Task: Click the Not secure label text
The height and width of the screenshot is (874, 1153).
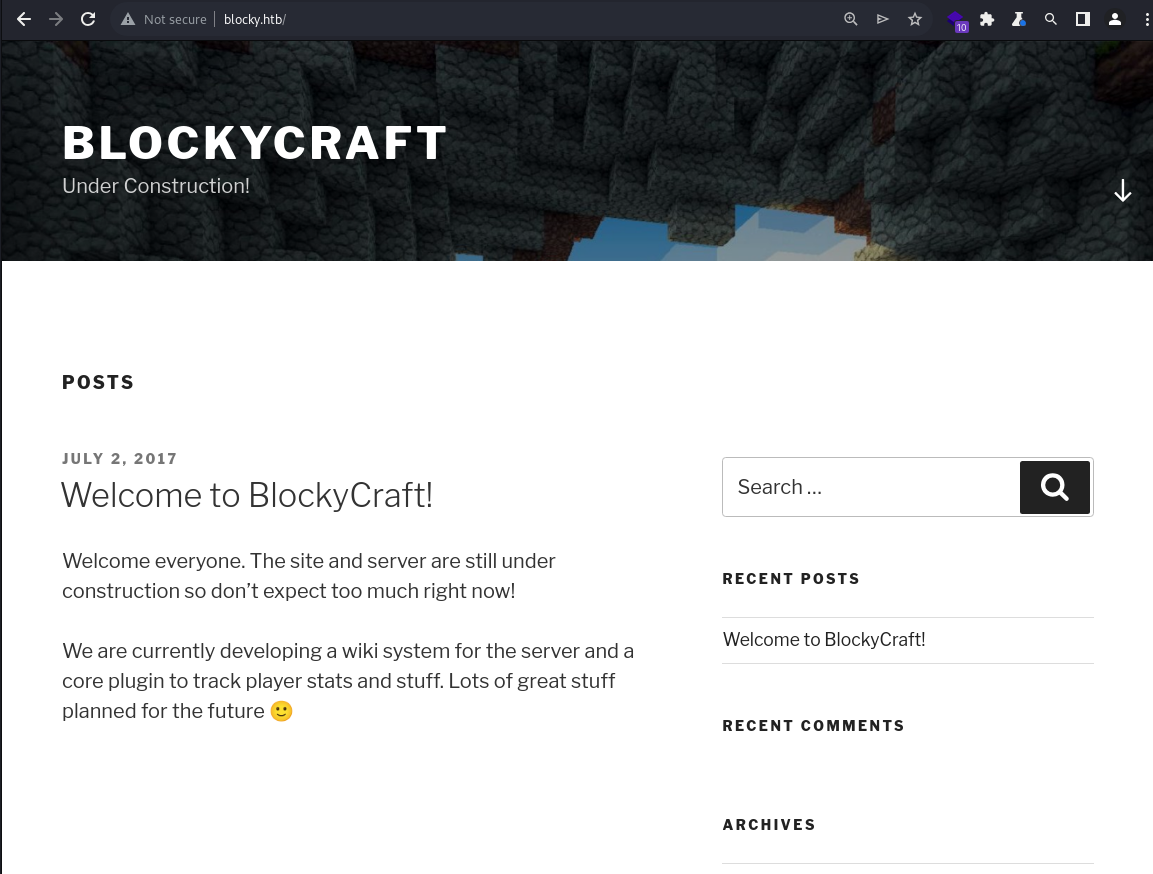Action: tap(175, 19)
